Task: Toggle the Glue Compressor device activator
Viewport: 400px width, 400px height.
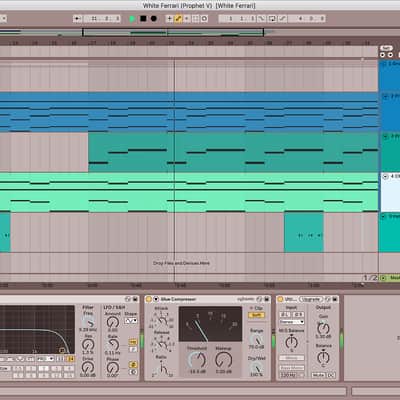Action: pos(149,299)
